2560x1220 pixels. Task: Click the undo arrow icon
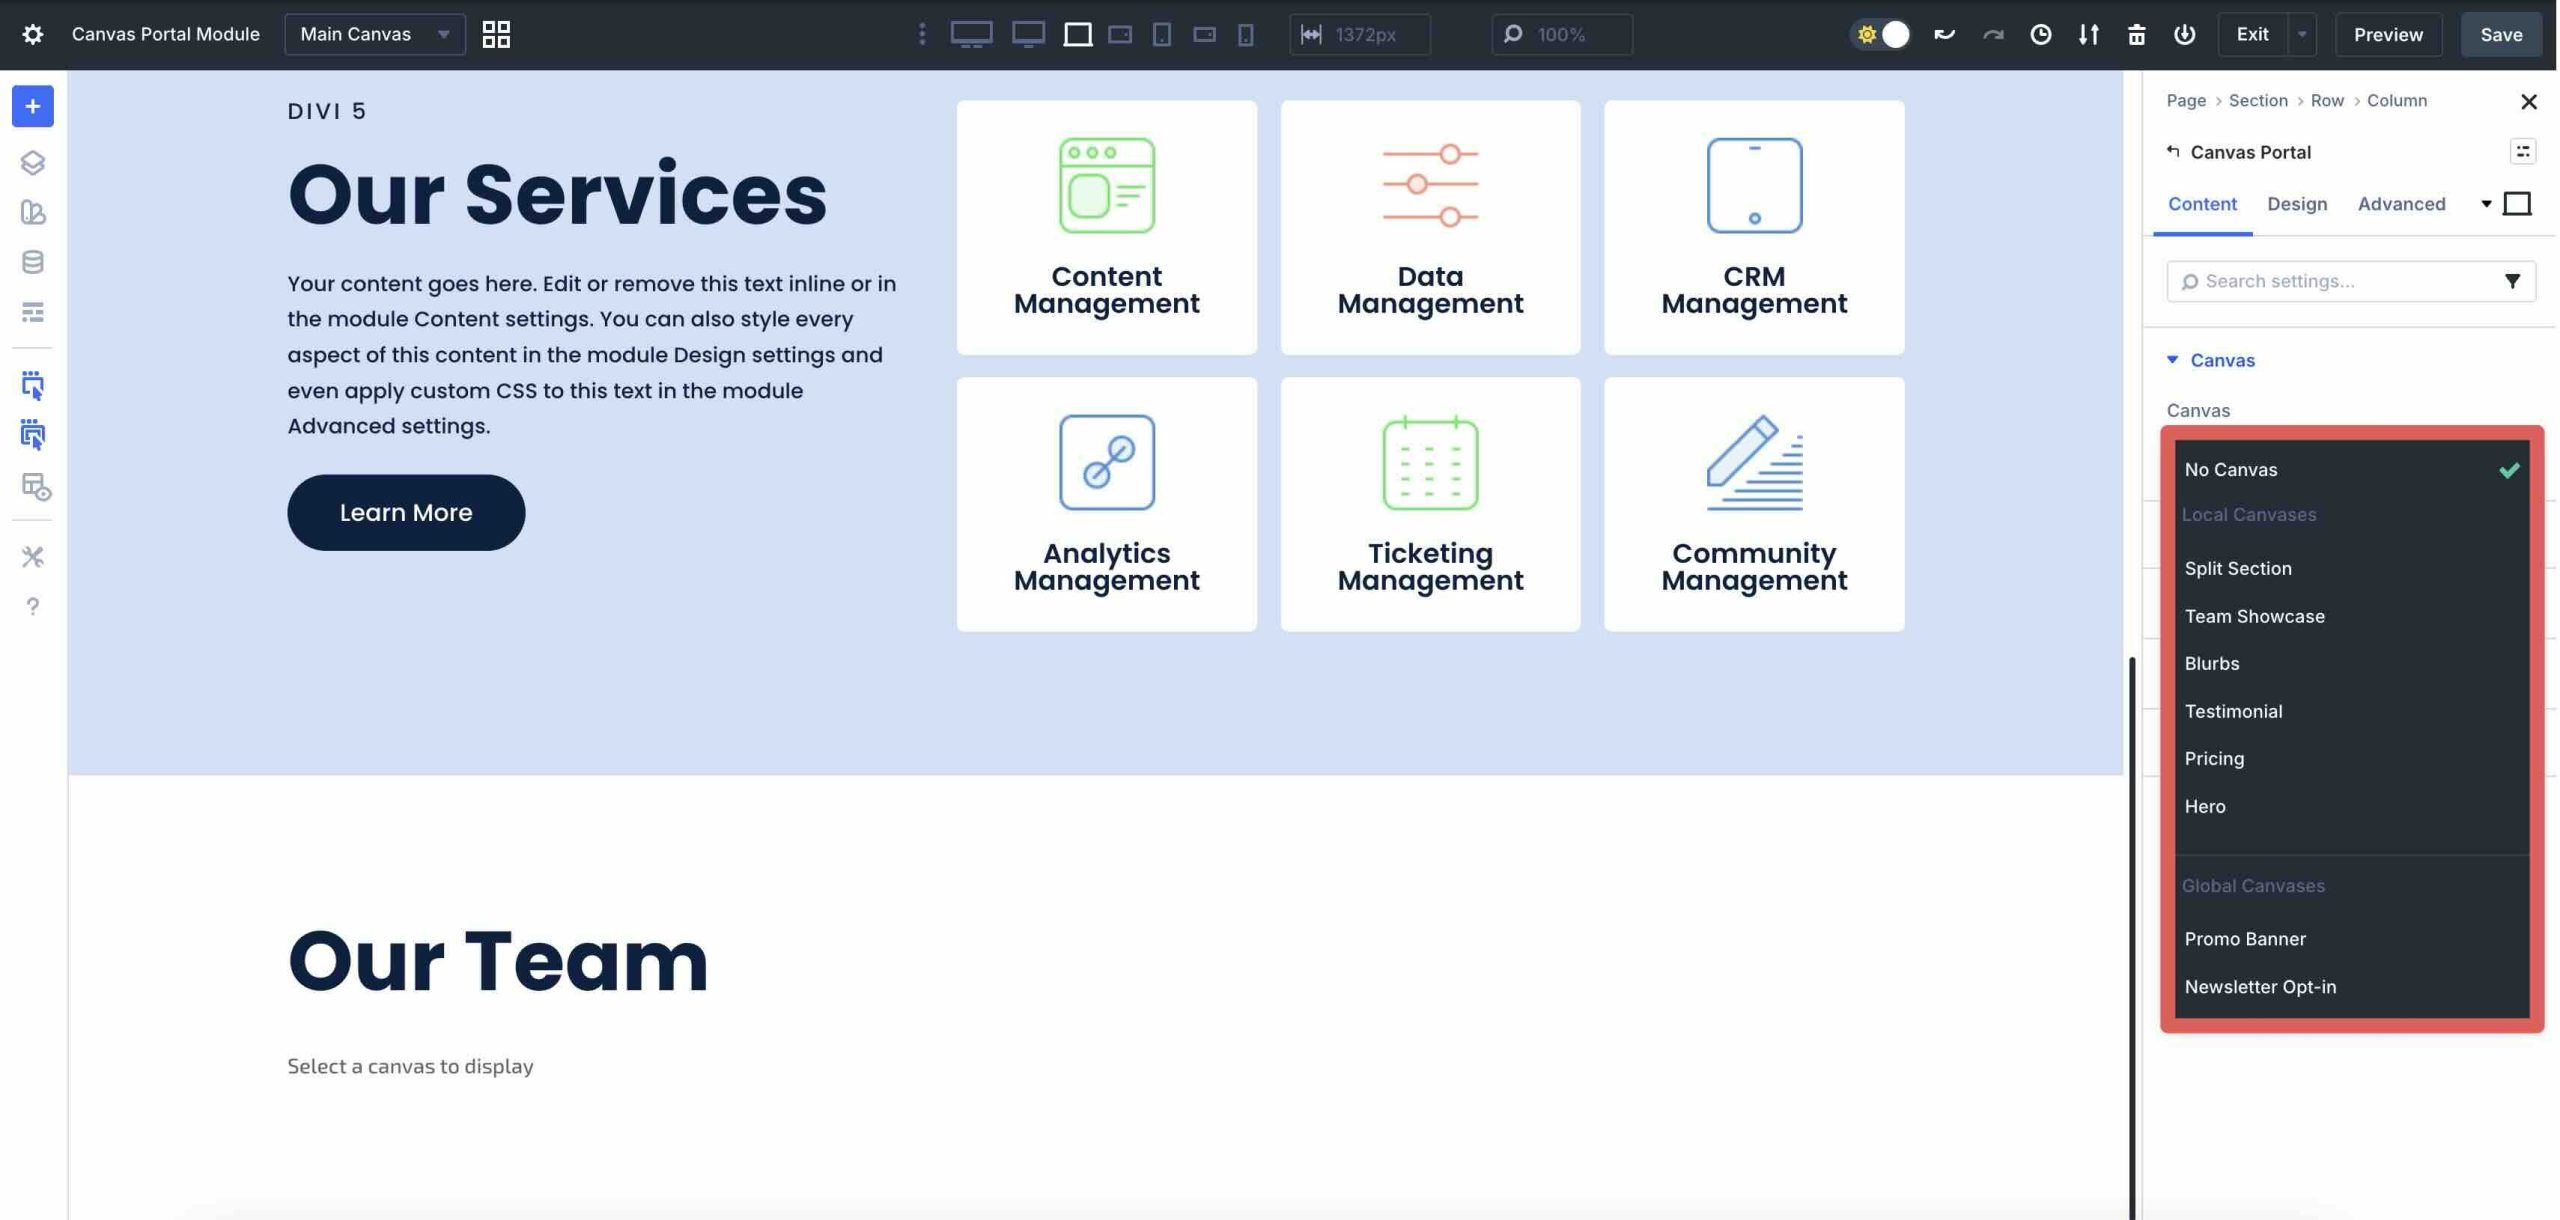[1944, 34]
